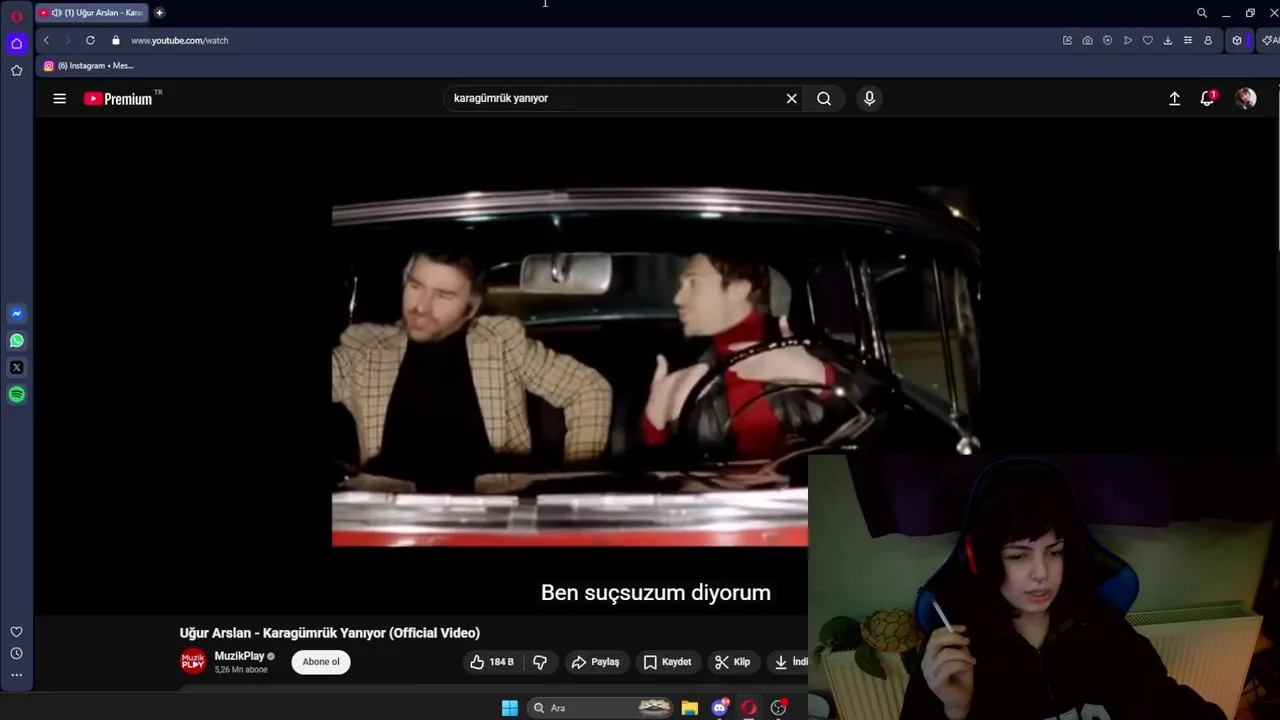Click the Opera tab search magnifier
Viewport: 1280px width, 720px height.
coord(1202,13)
